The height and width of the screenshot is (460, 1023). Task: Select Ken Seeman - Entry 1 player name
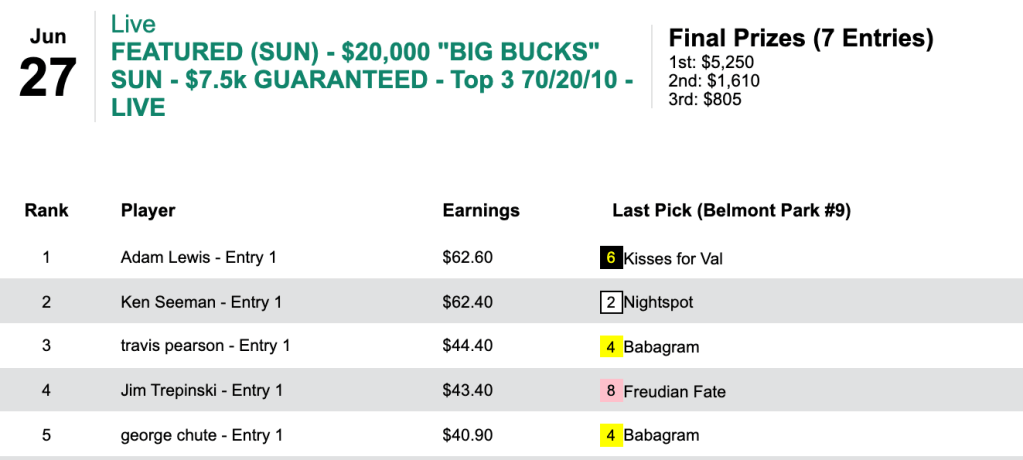201,302
